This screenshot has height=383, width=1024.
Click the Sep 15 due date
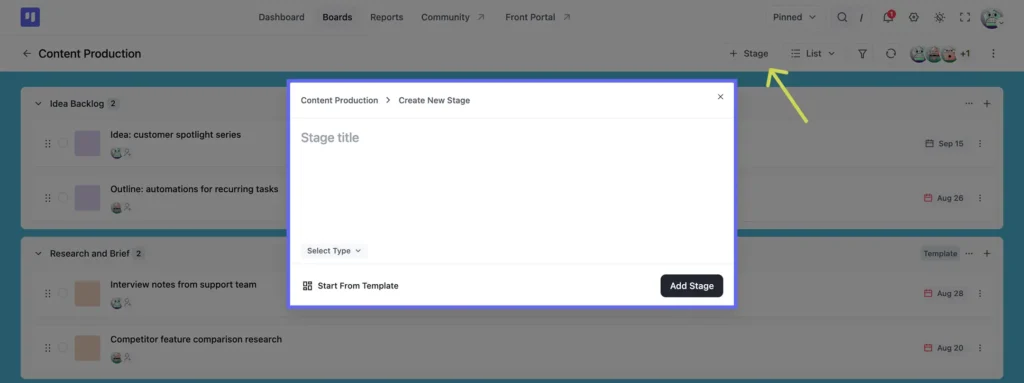pos(944,144)
